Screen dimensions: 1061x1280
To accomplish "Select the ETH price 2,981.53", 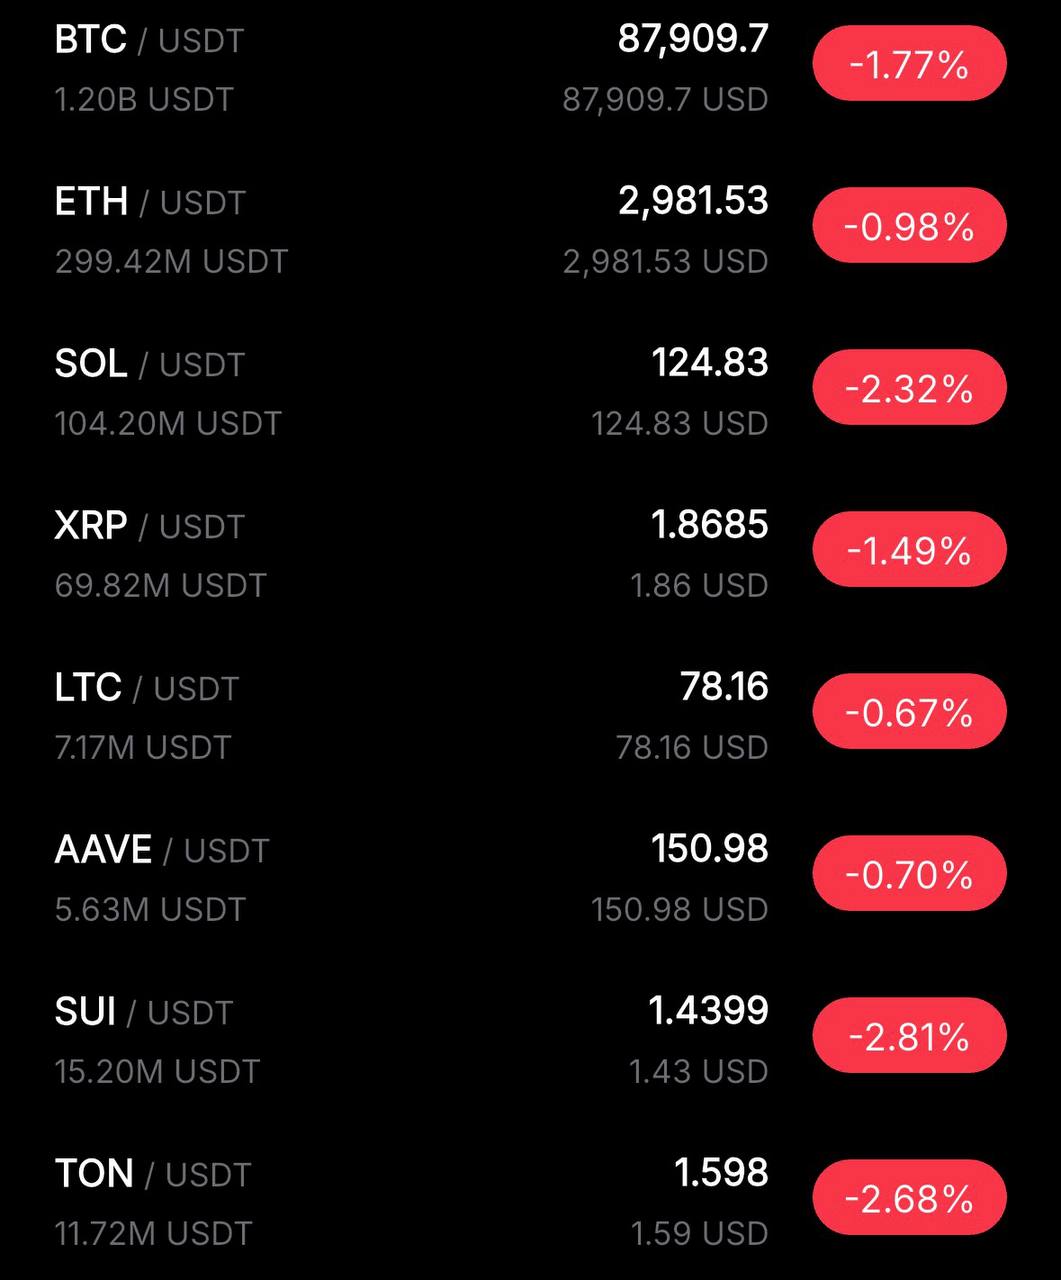I will [x=693, y=201].
